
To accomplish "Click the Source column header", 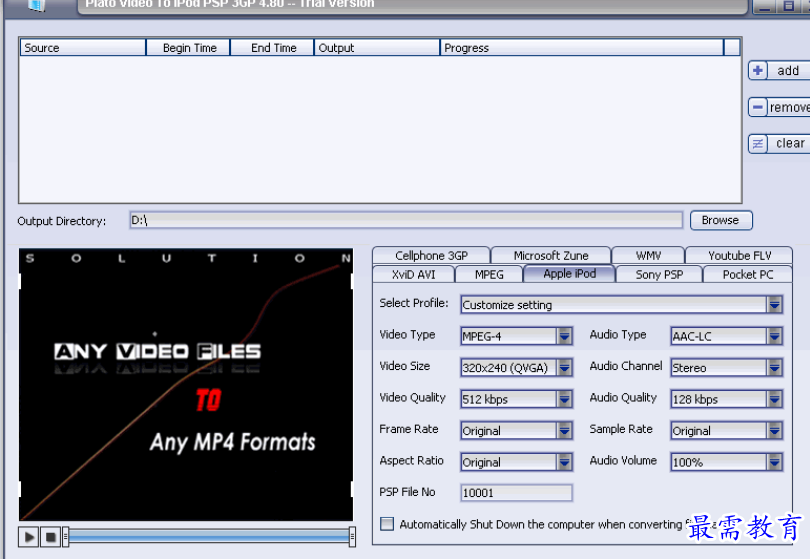I will [83, 48].
